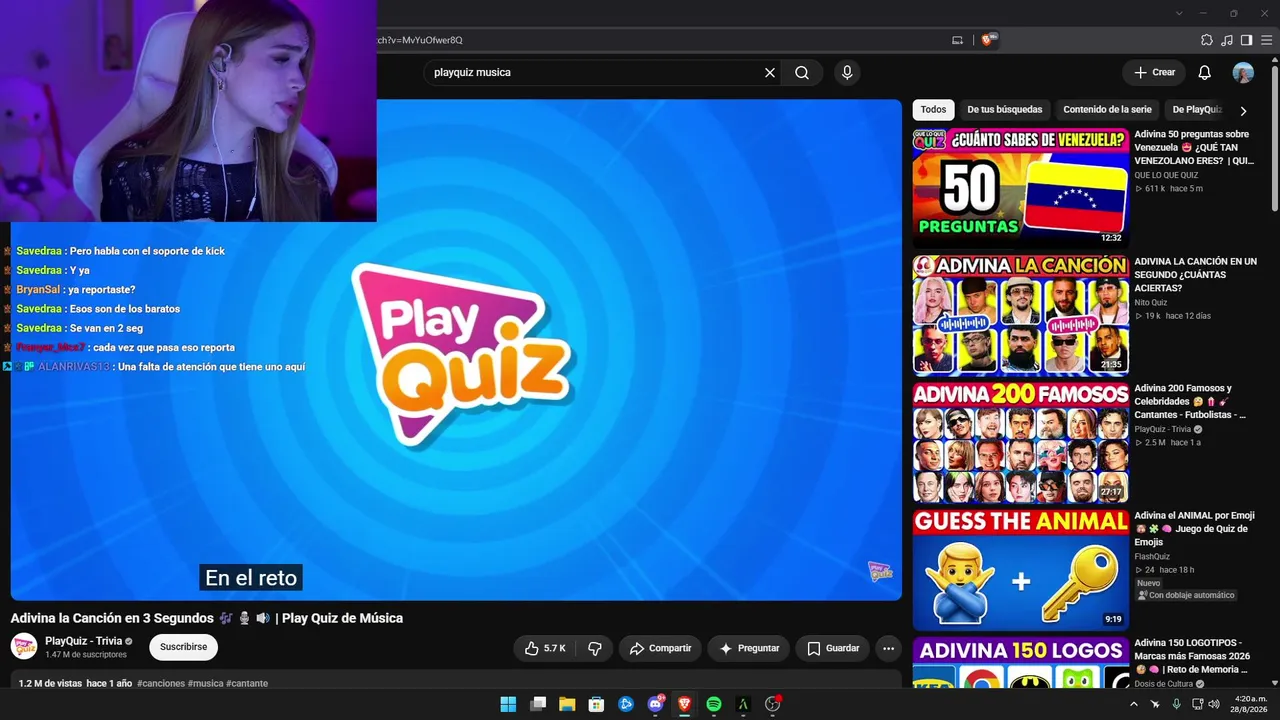Toggle the browser sidebar panel icon
The image size is (1280, 720).
(1246, 40)
